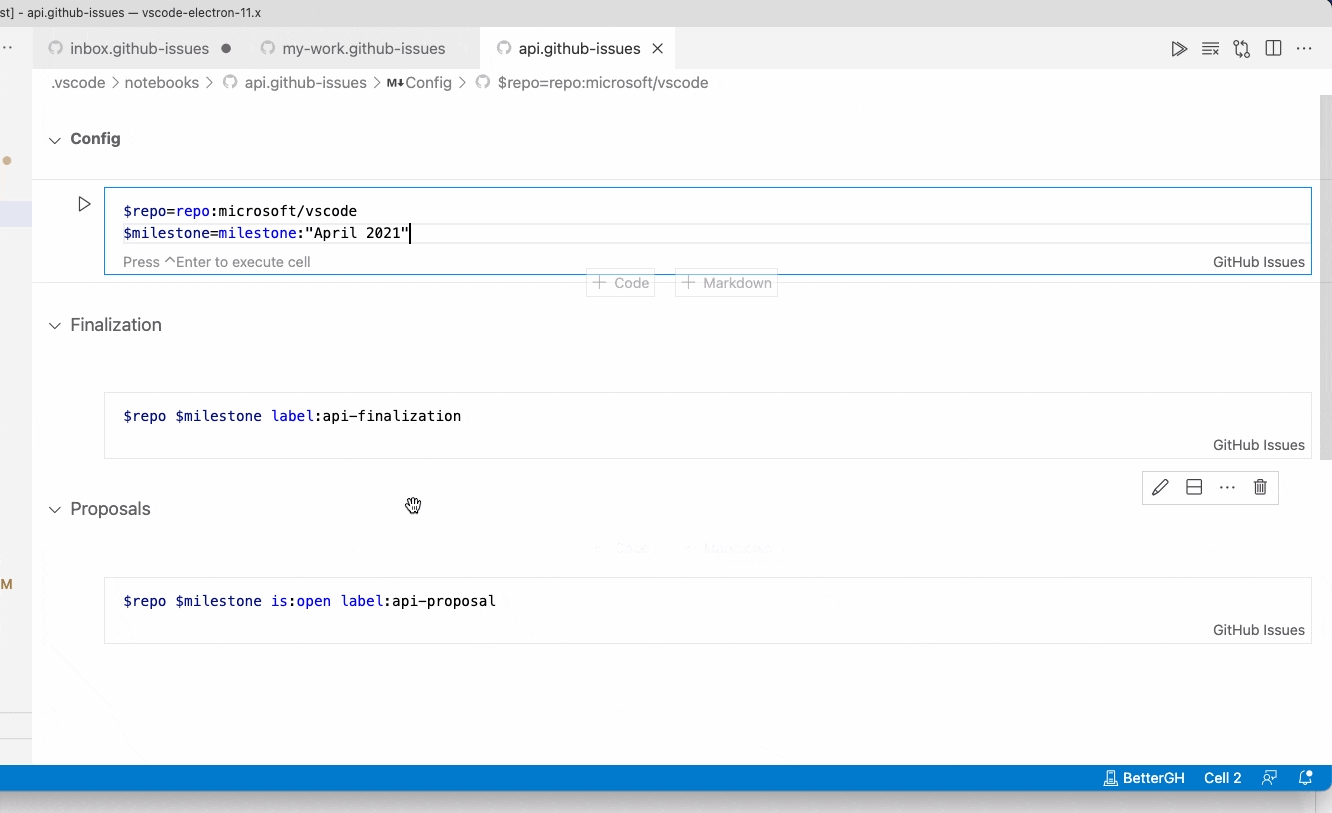The height and width of the screenshot is (813, 1332).
Task: Click the notifications bell in status bar
Action: (x=1305, y=778)
